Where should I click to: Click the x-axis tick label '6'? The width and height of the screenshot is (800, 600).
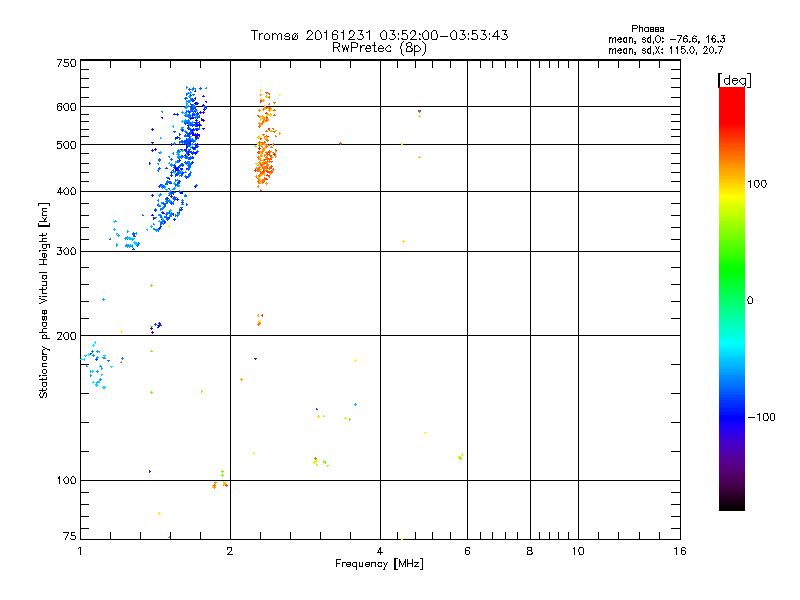point(467,551)
